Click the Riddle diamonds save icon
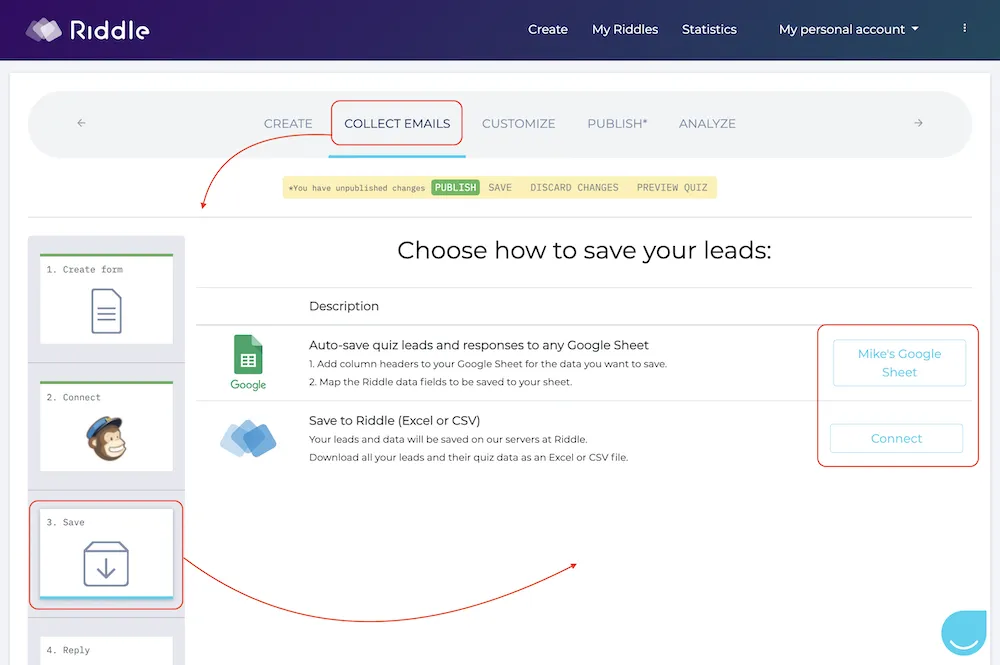This screenshot has width=1000, height=665. [x=248, y=438]
